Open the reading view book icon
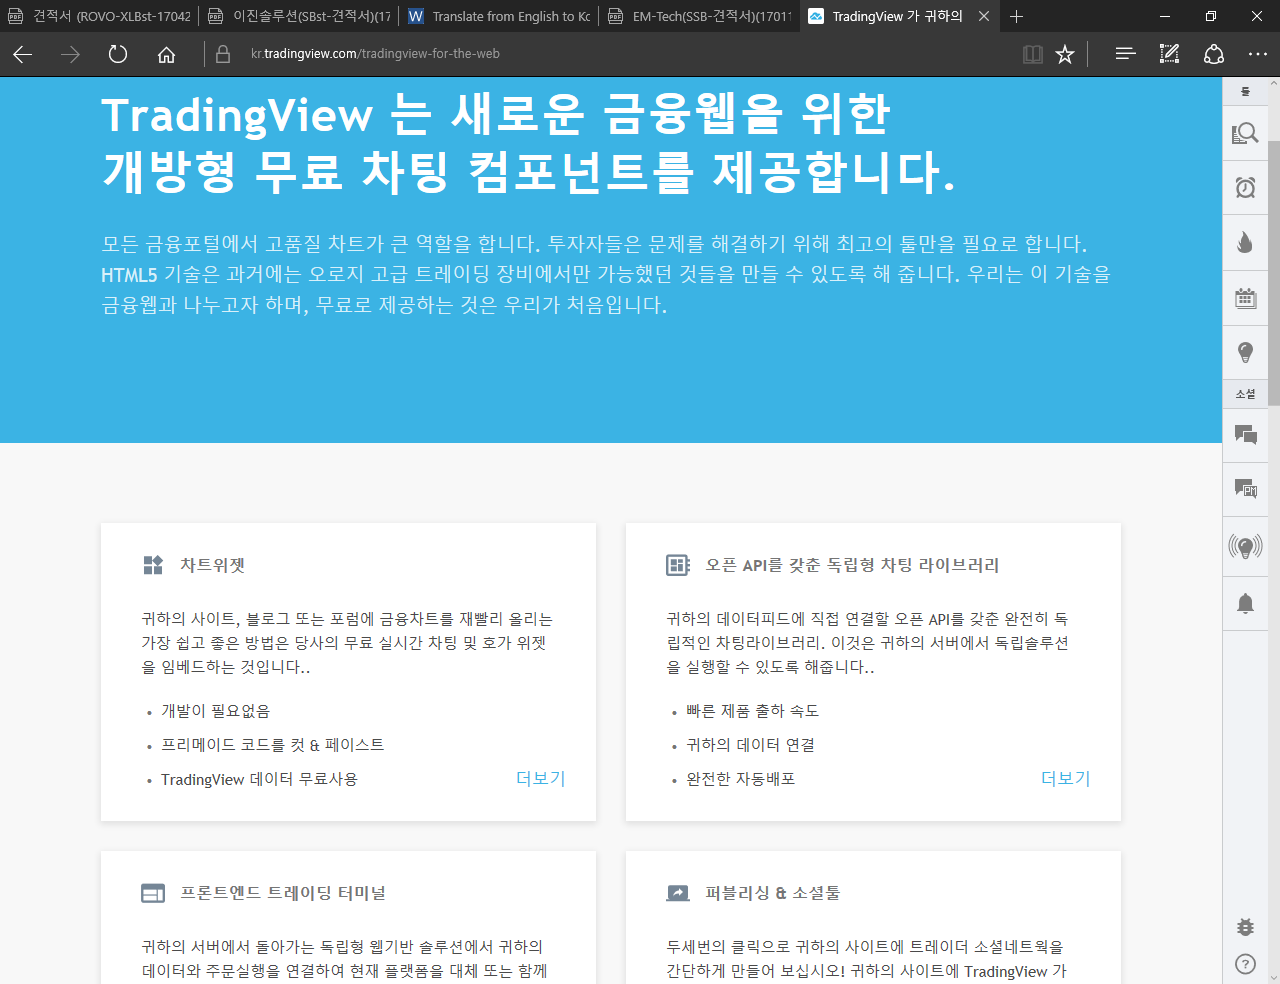This screenshot has width=1280, height=984. pos(1032,54)
